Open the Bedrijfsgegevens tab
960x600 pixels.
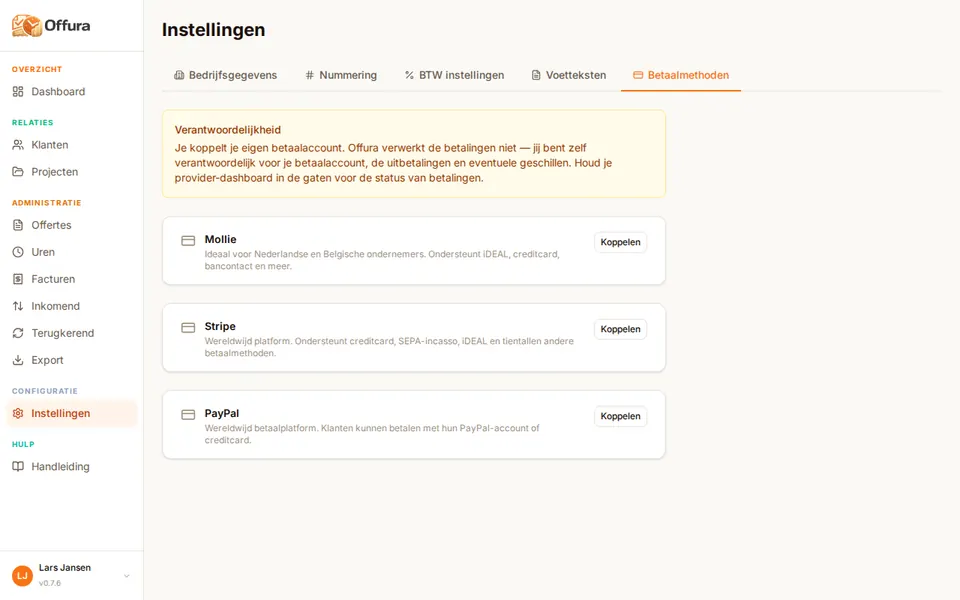pyautogui.click(x=225, y=75)
